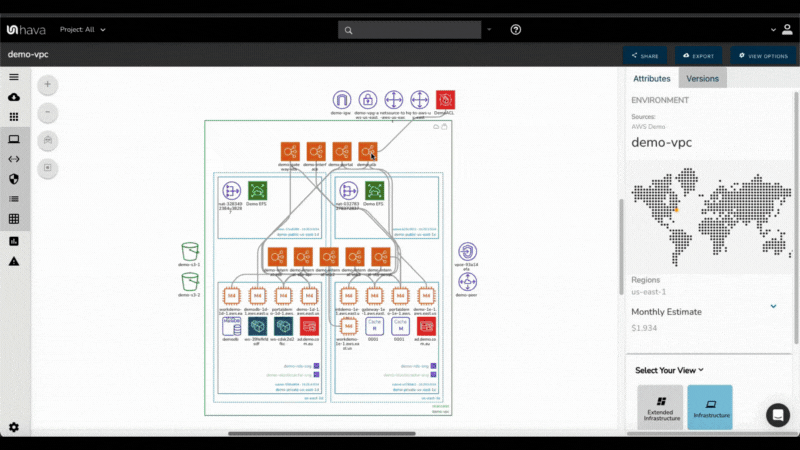Open the table grid icon in sidebar
Viewport: 800px width, 450px height.
[14, 219]
